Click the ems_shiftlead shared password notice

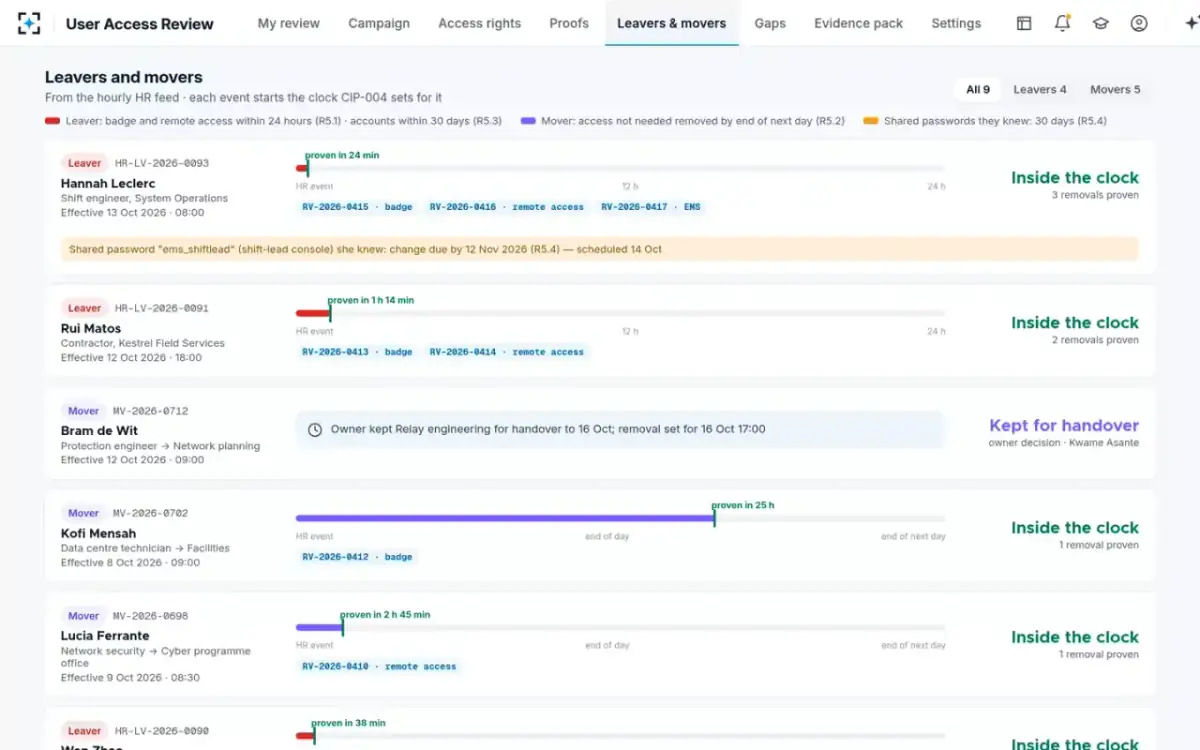[x=599, y=249]
